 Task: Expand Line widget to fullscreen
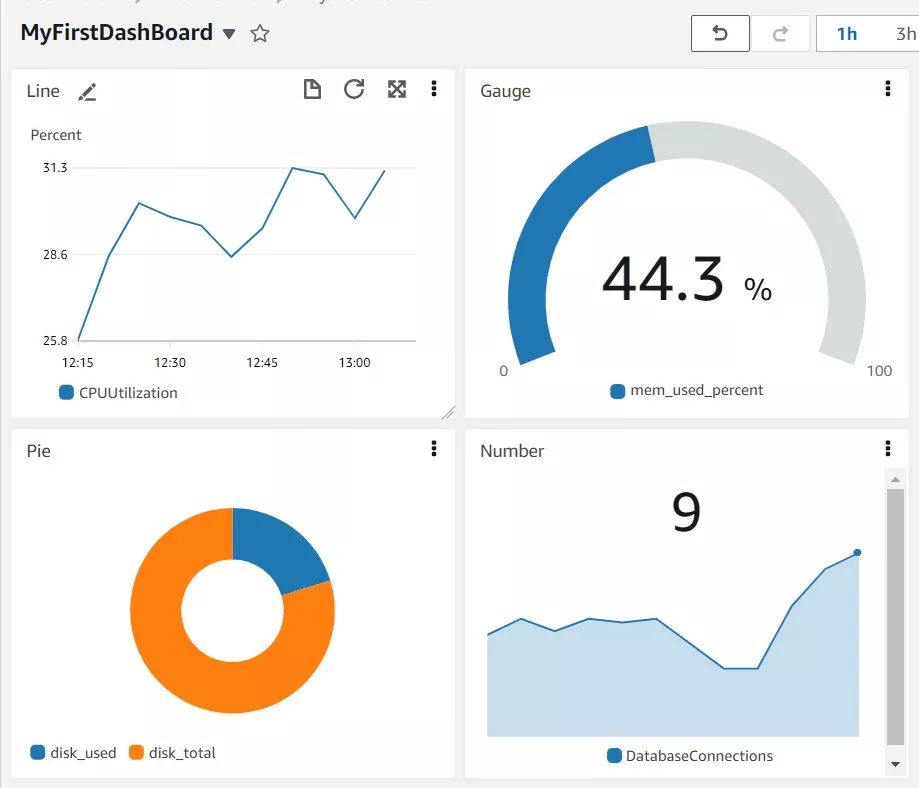[x=397, y=90]
